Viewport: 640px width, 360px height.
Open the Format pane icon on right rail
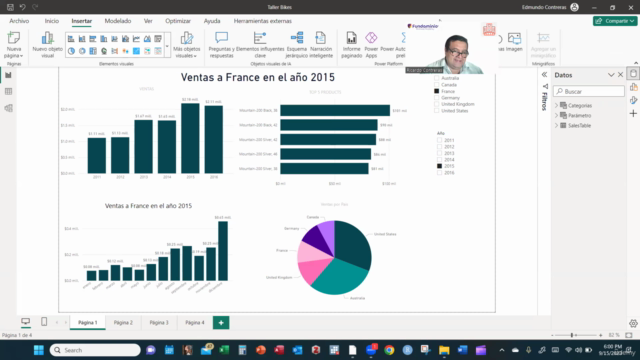[x=633, y=100]
